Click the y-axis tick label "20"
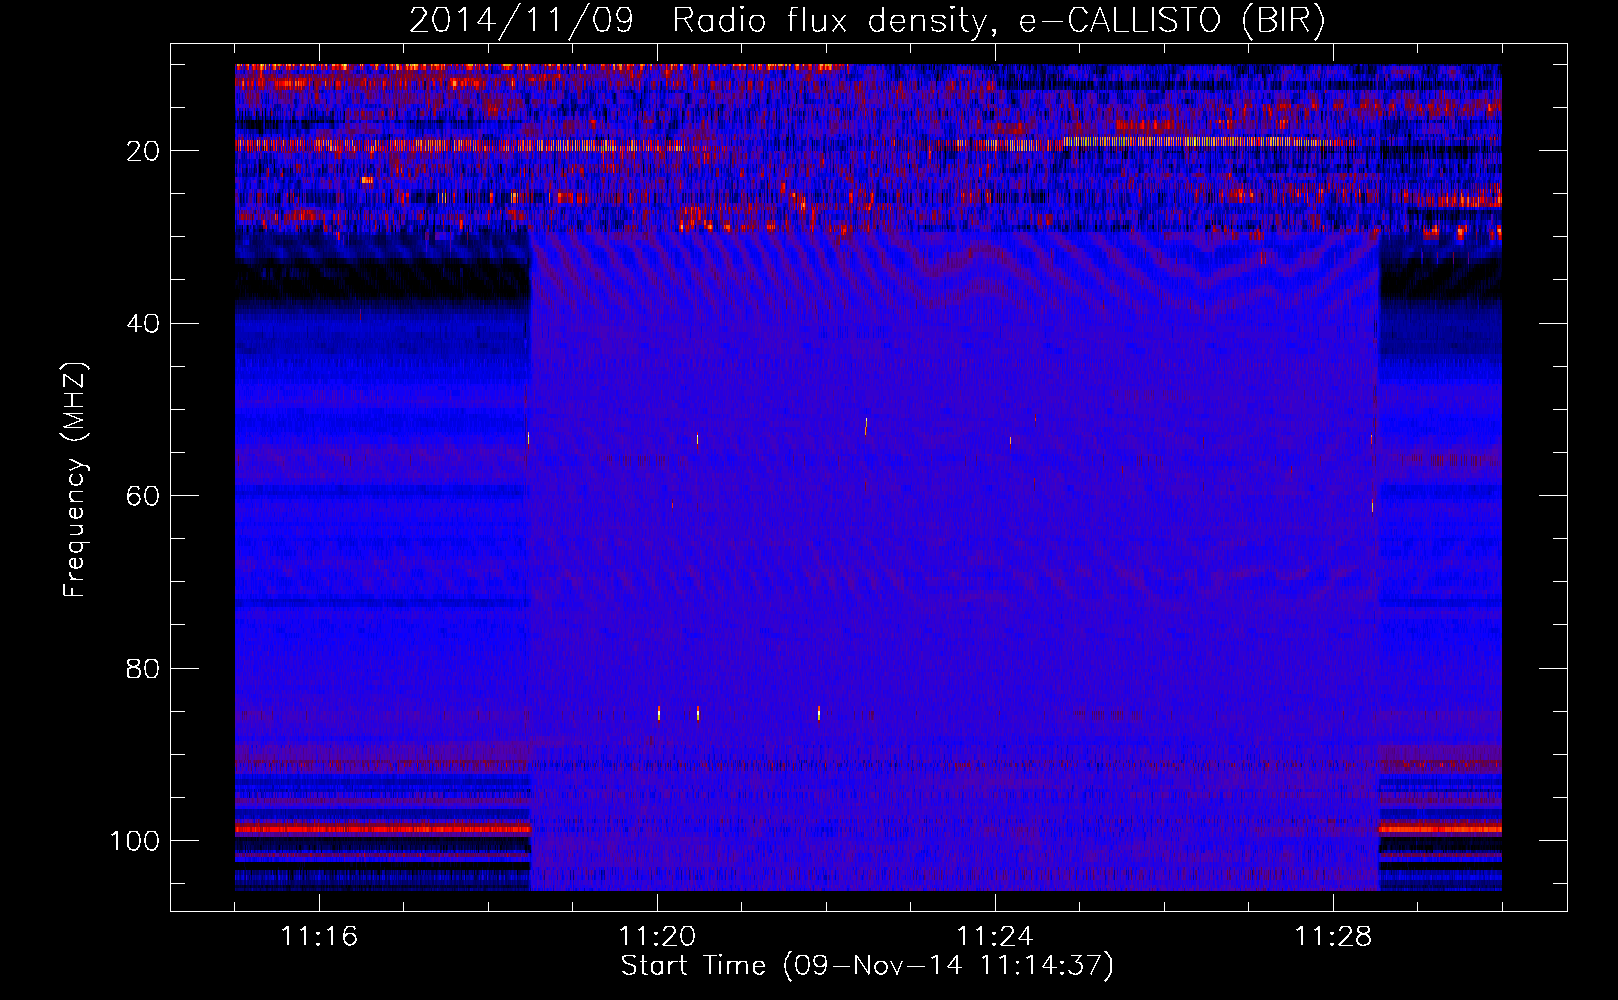1618x1000 pixels. [143, 151]
